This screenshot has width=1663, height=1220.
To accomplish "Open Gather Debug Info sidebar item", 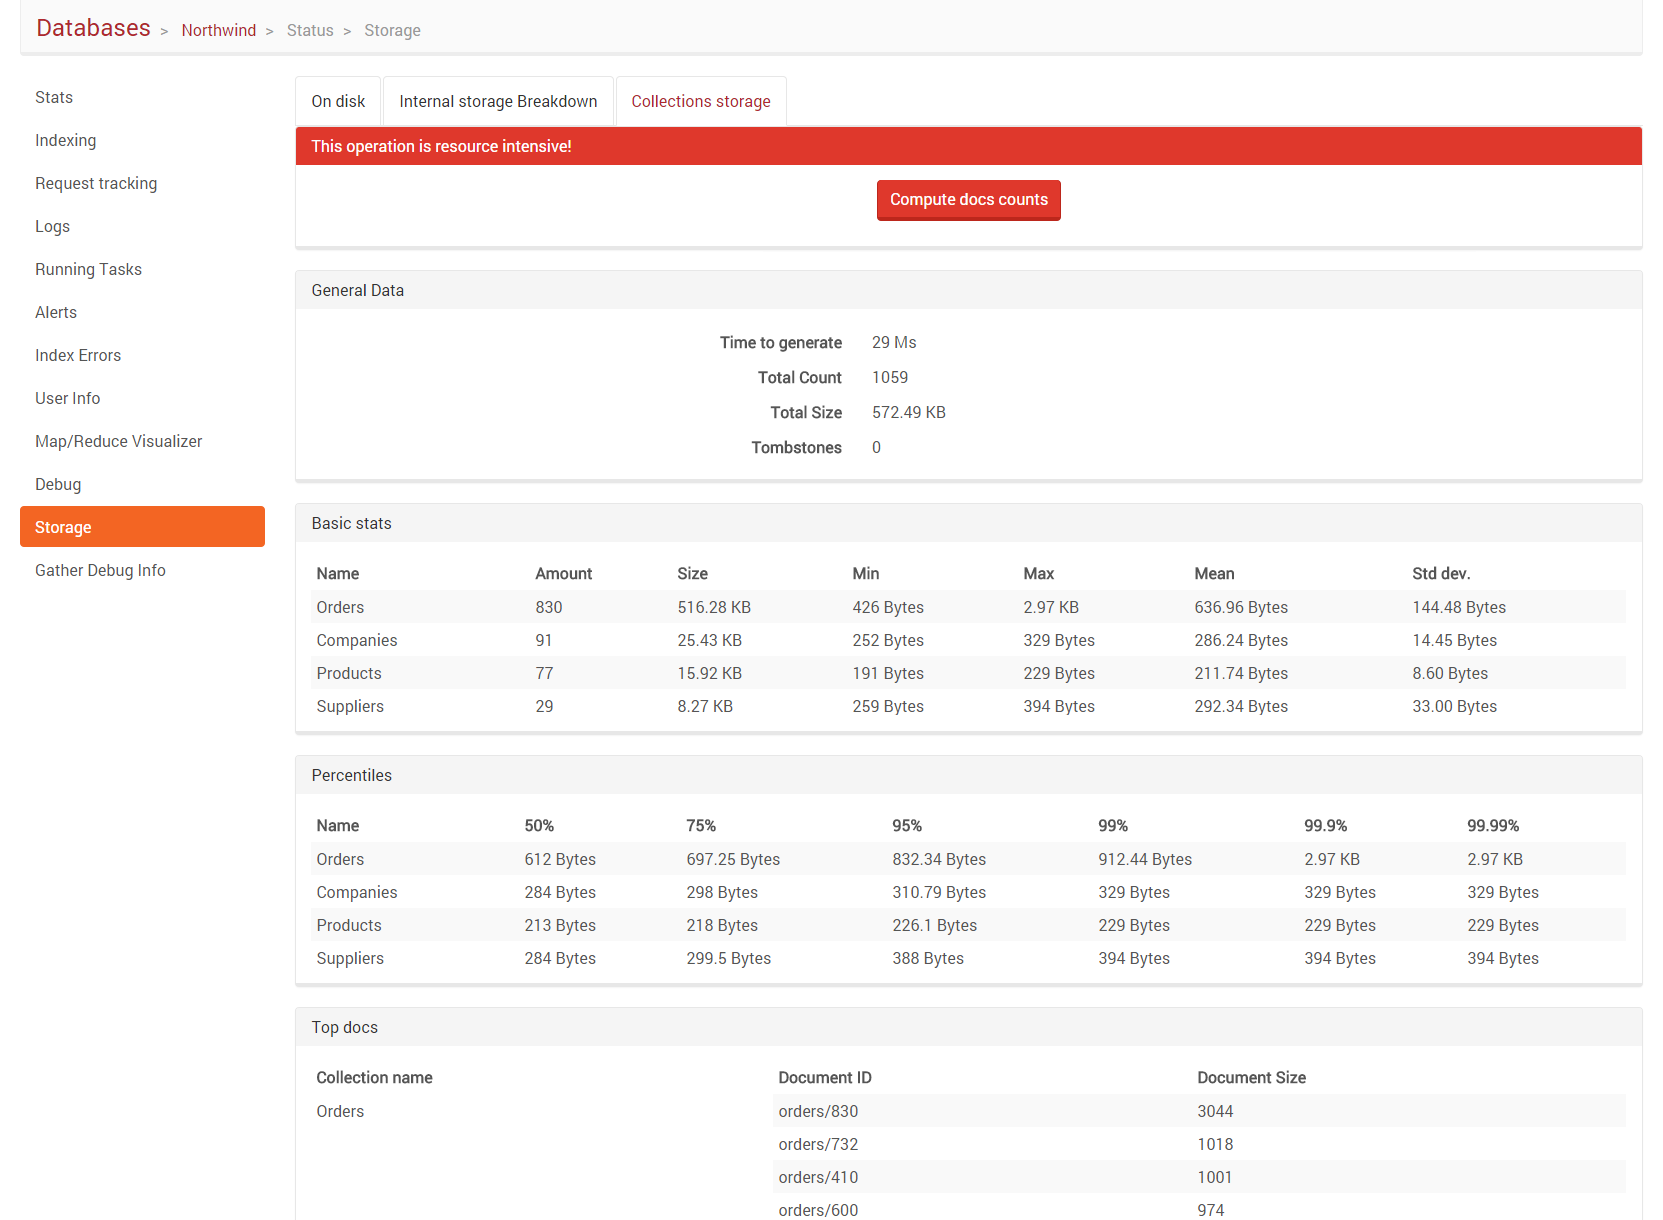I will [x=142, y=570].
